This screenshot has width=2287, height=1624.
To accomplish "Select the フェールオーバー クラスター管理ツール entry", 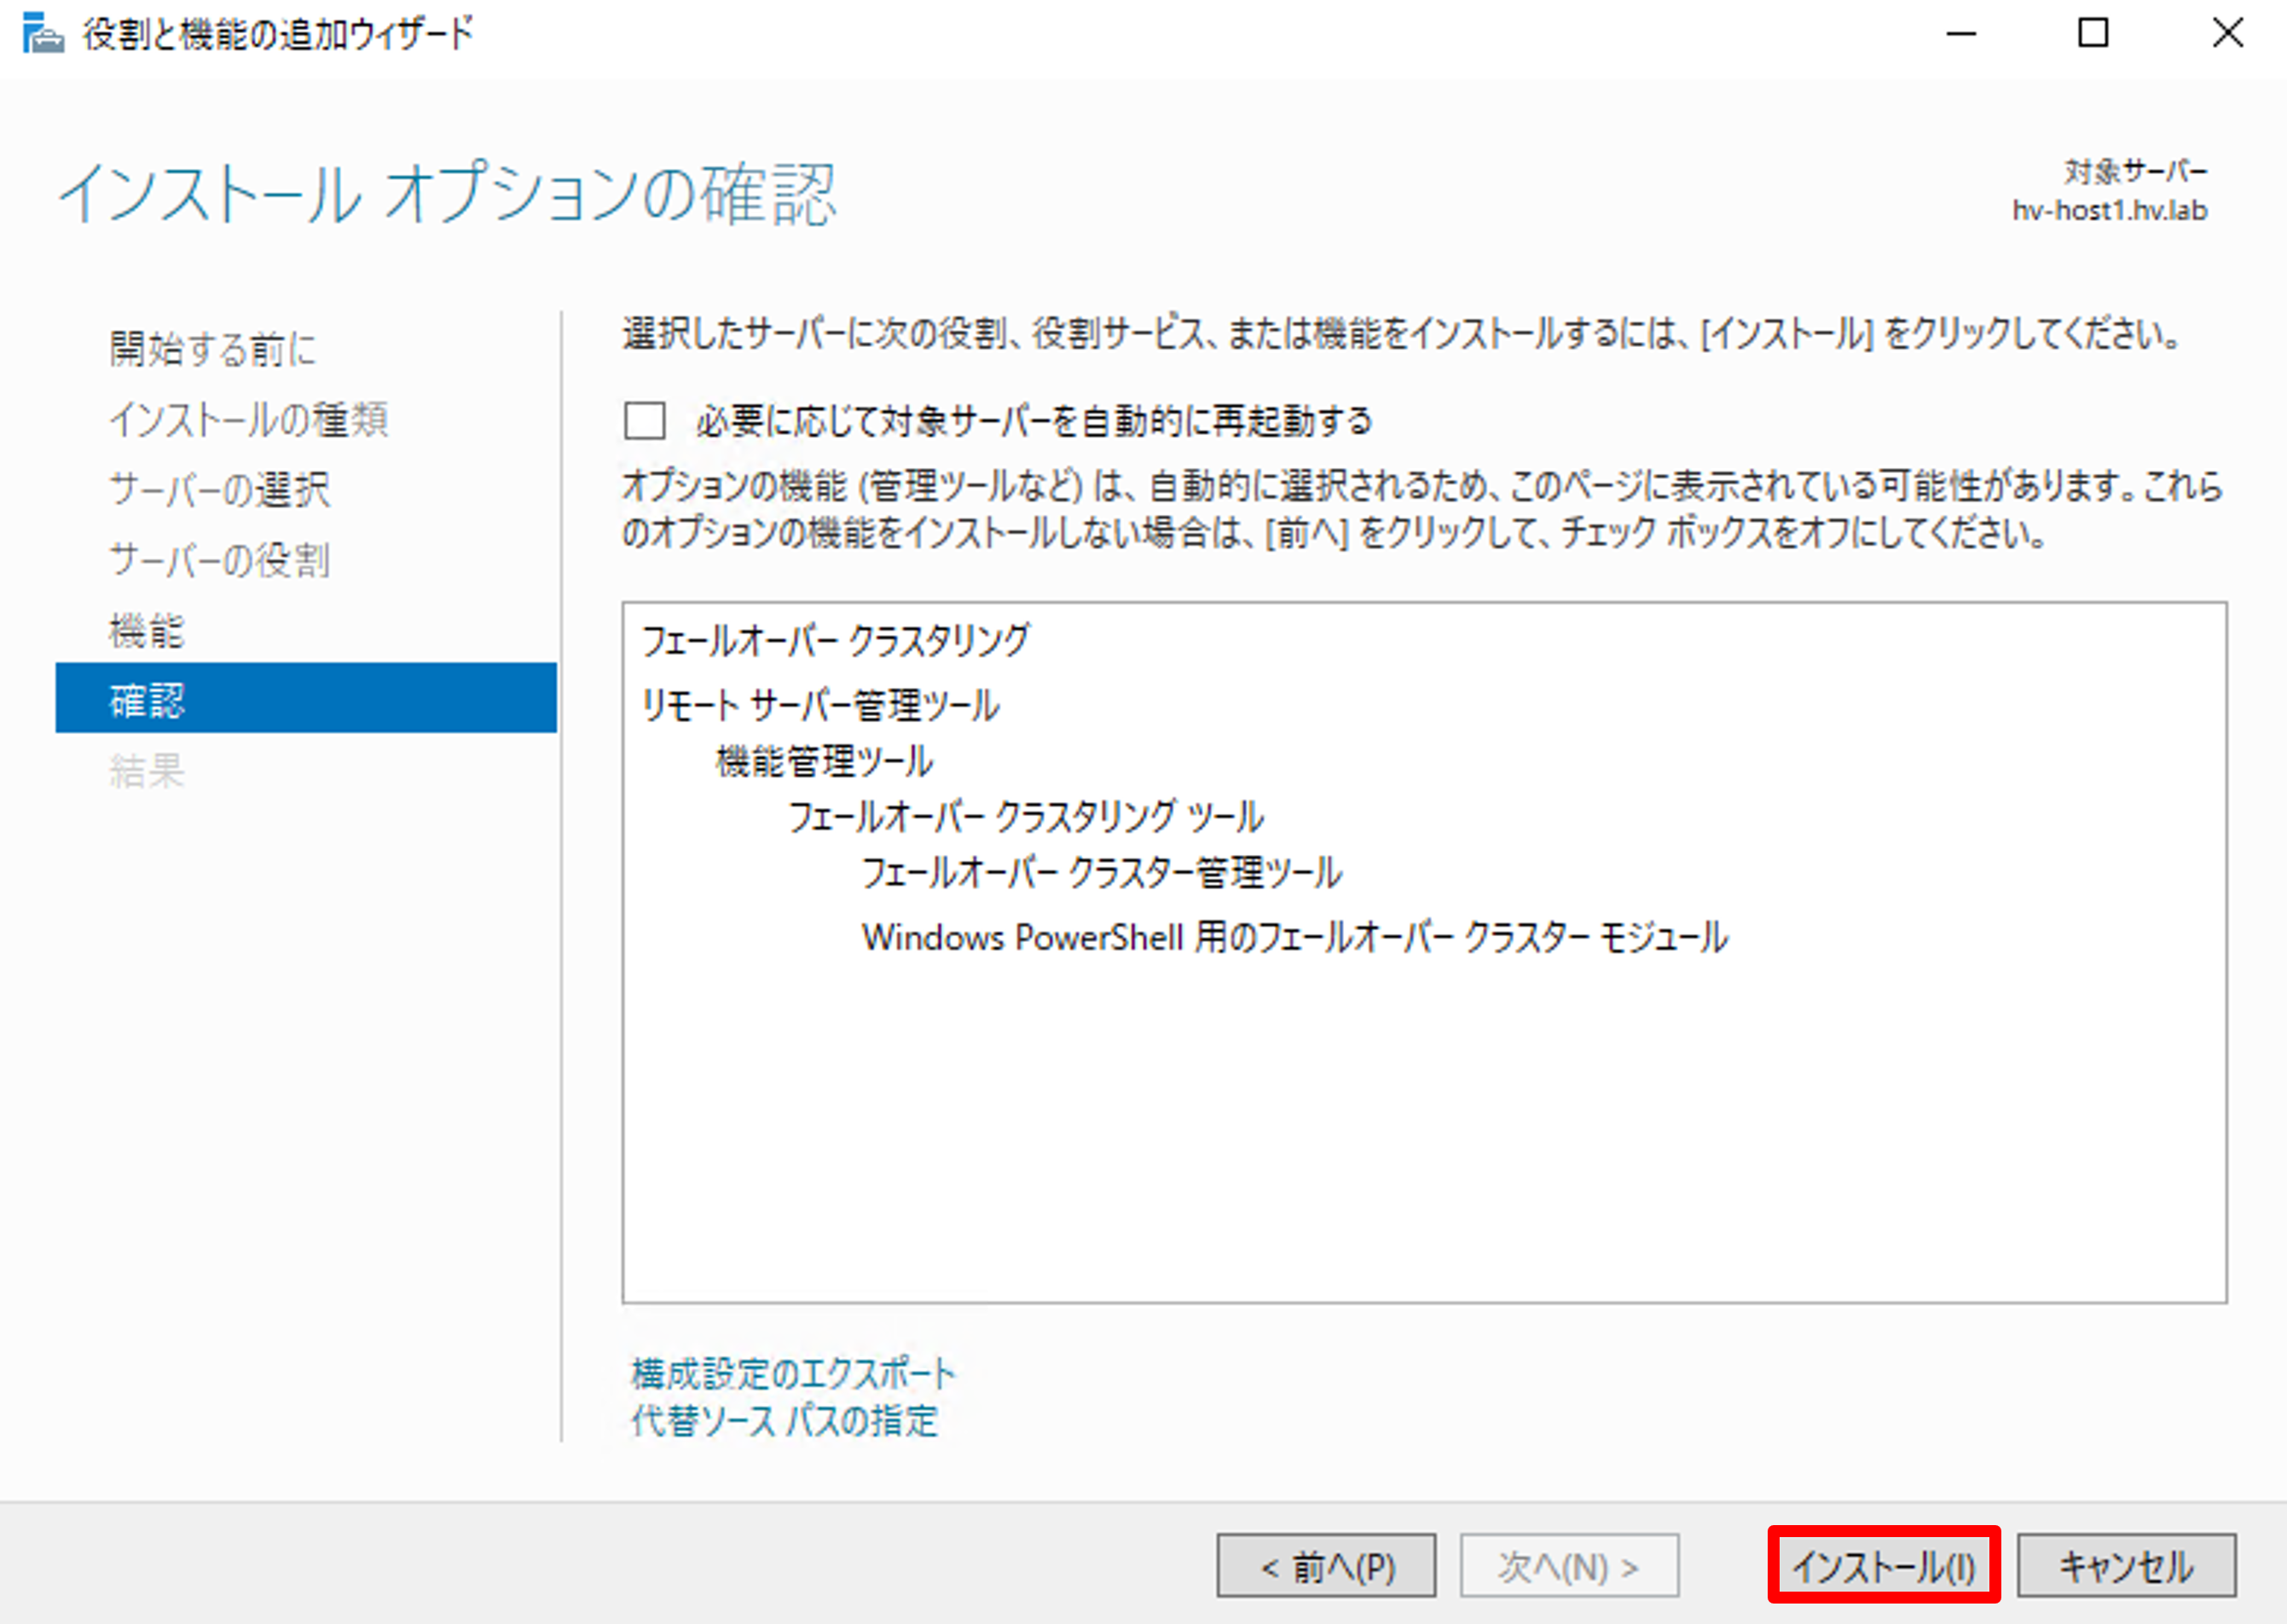I will (x=1101, y=873).
